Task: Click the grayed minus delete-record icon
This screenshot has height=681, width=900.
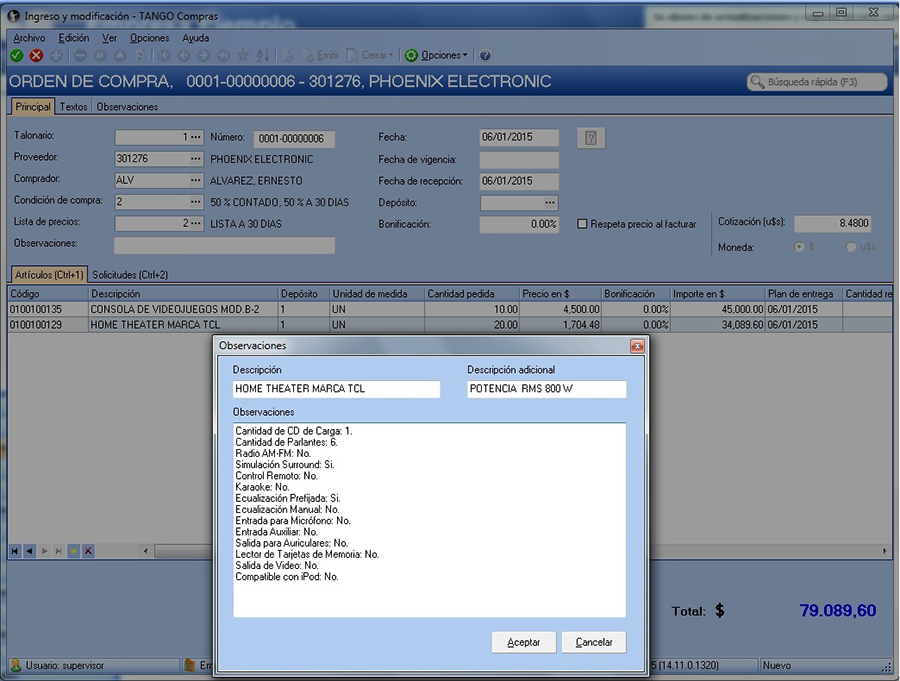Action: click(x=80, y=56)
